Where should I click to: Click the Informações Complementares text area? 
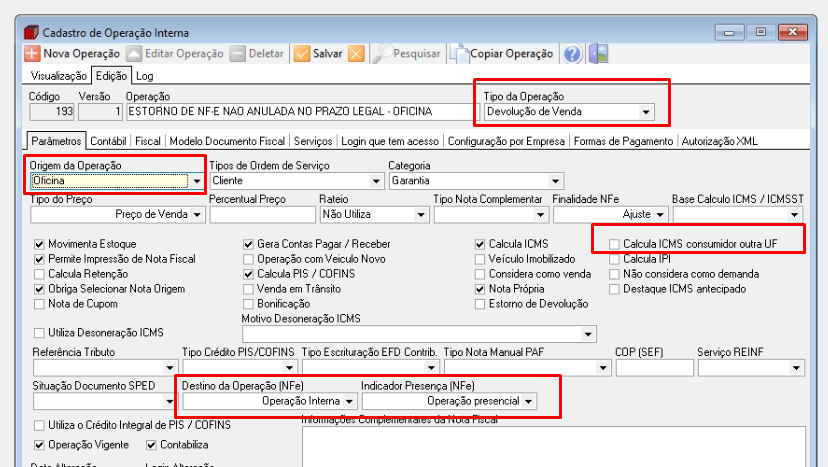[554, 446]
